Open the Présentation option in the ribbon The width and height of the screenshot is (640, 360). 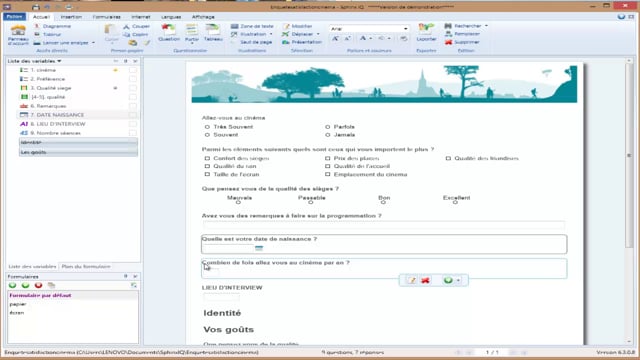pos(302,42)
